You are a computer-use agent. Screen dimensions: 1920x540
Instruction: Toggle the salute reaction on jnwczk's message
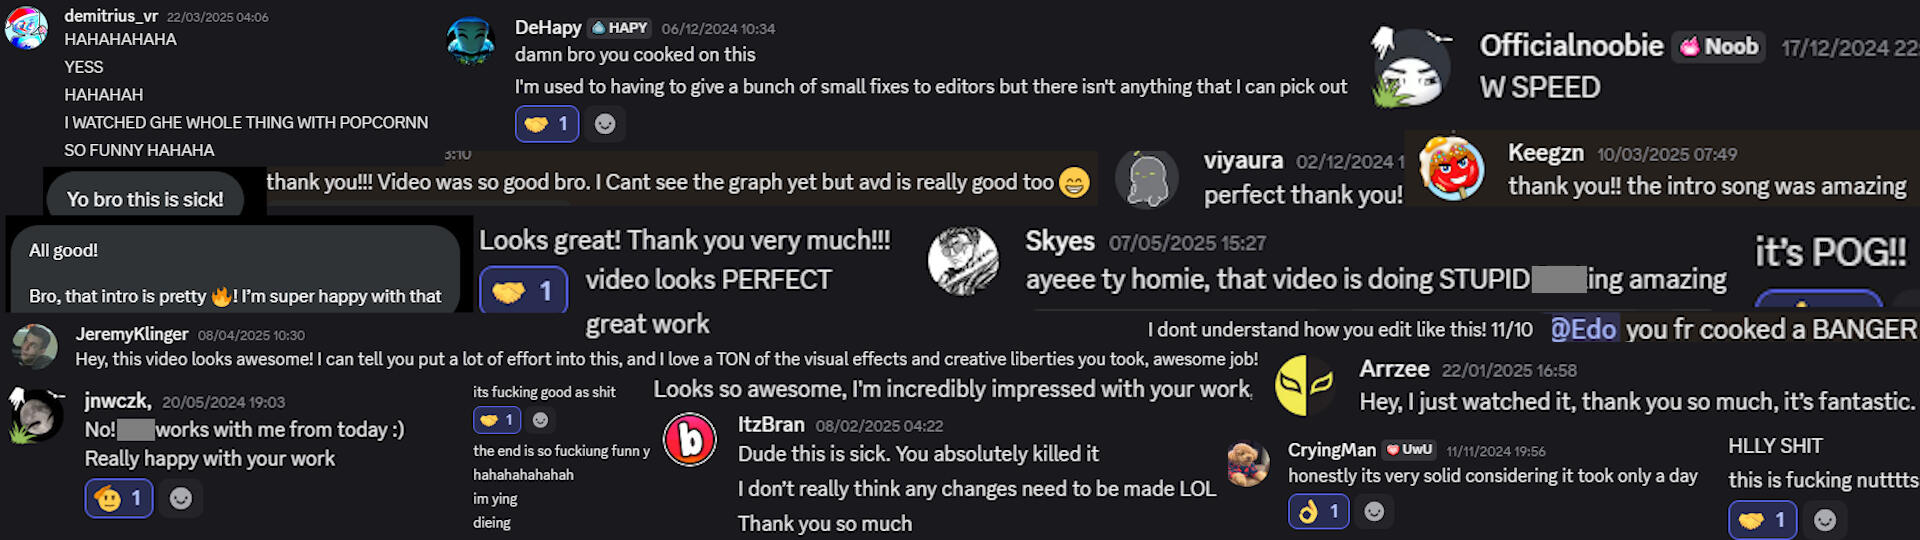(119, 498)
